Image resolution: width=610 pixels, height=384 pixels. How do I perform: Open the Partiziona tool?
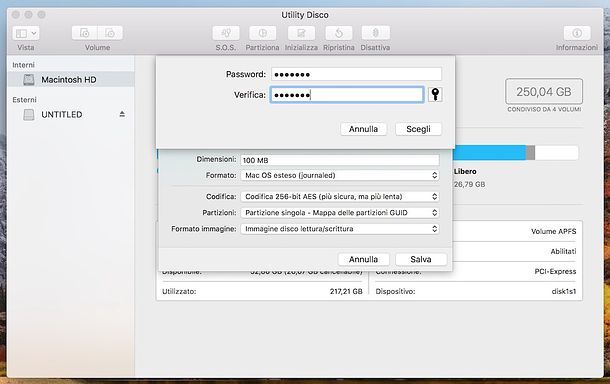(263, 33)
